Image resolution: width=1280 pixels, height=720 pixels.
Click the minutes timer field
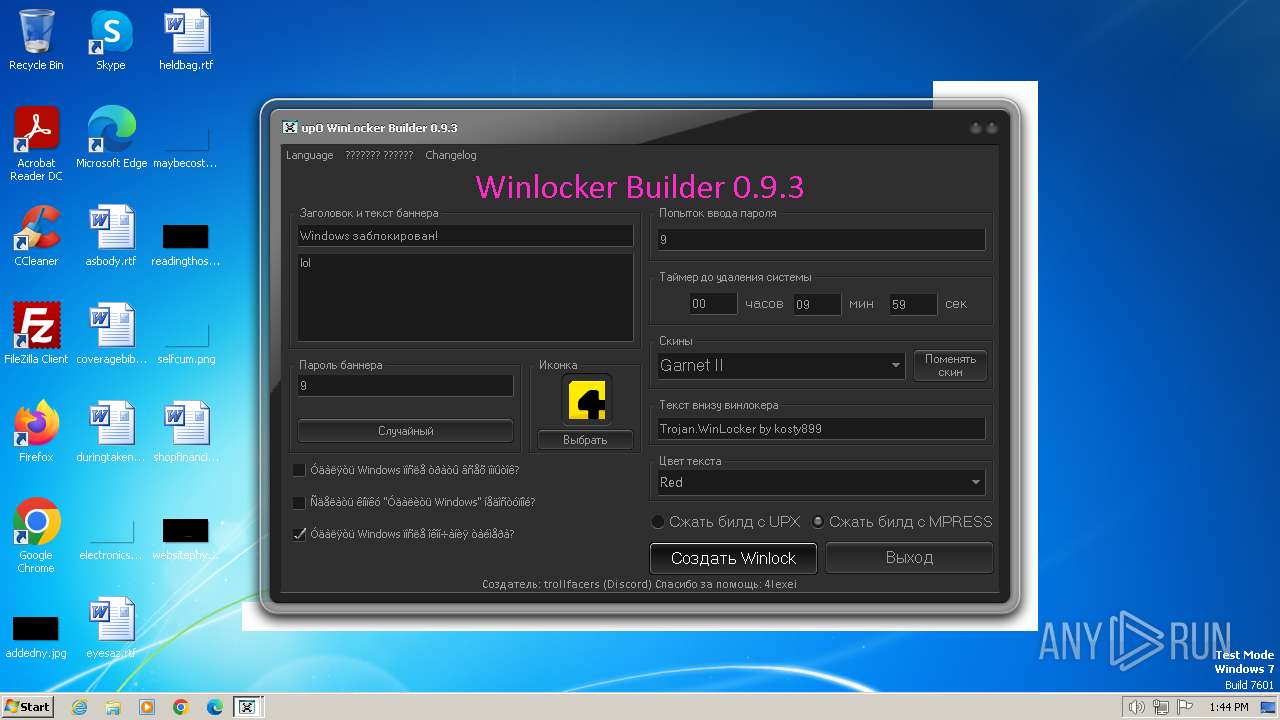coord(817,304)
